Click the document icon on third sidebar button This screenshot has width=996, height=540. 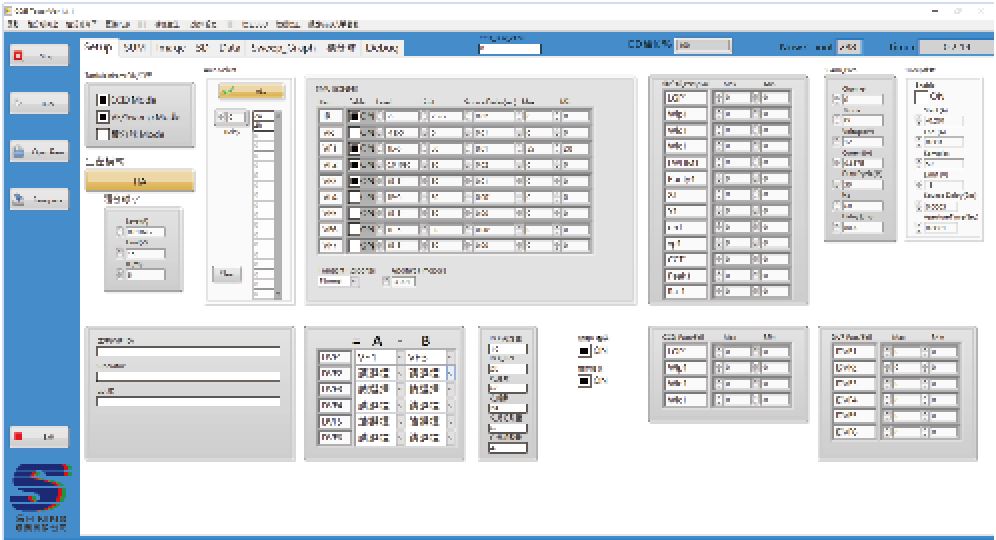(18, 151)
